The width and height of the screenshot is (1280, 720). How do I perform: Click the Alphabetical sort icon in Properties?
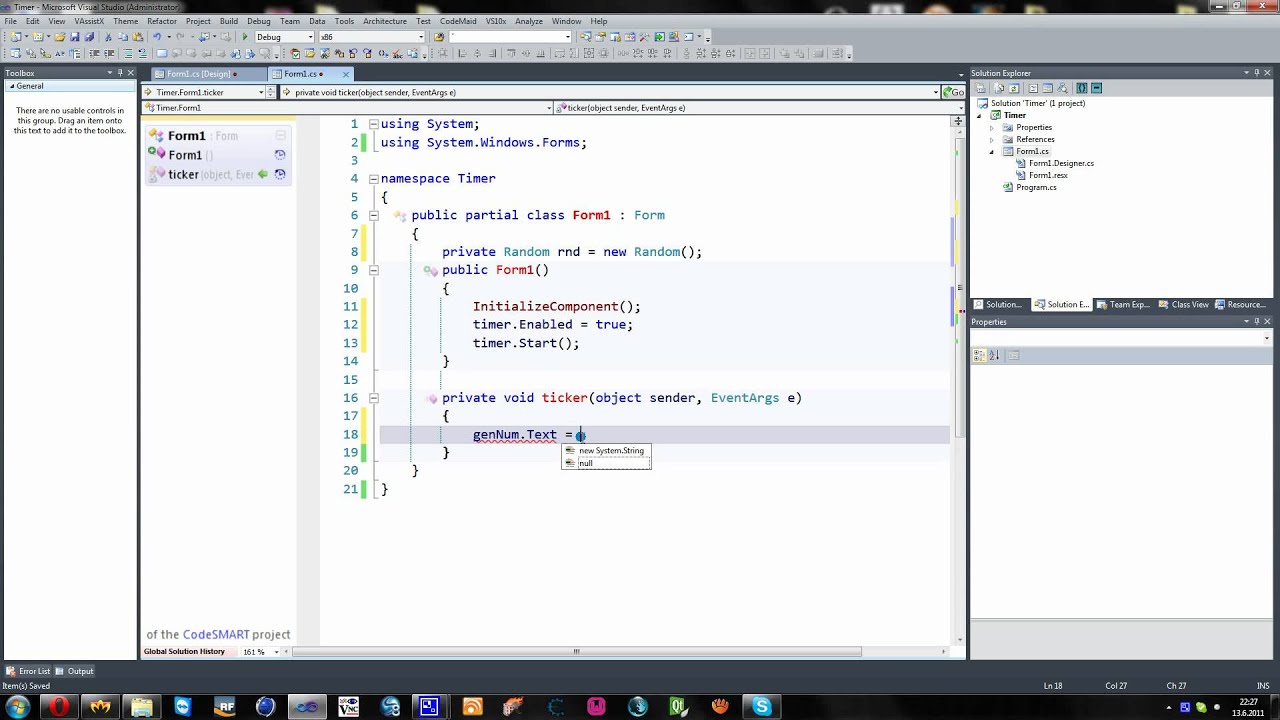995,355
